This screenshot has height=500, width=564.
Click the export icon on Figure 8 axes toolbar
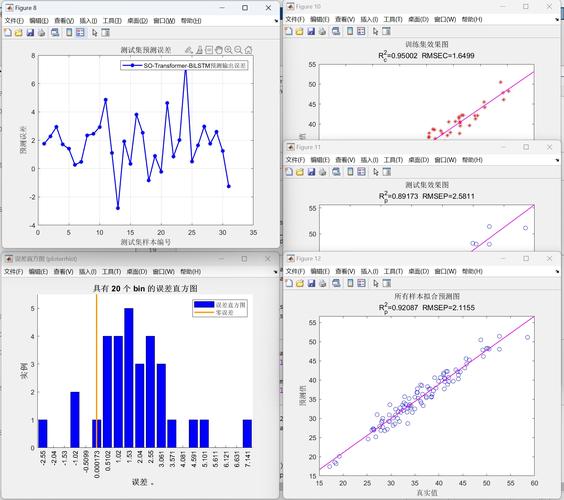pos(189,50)
